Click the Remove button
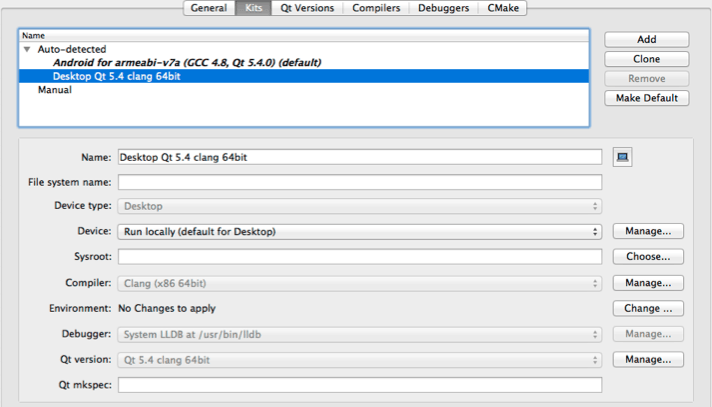 click(x=647, y=79)
